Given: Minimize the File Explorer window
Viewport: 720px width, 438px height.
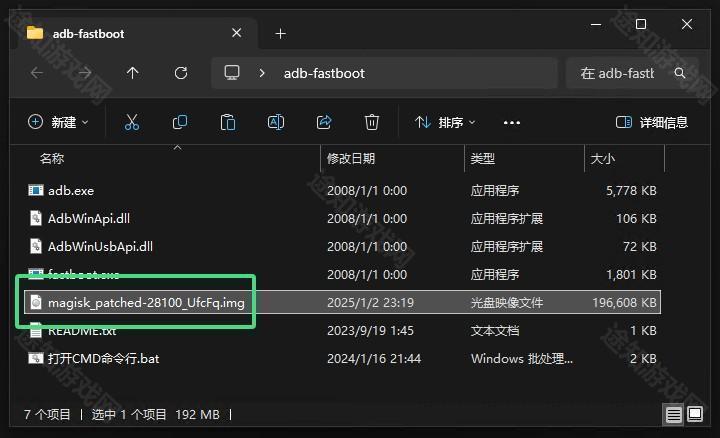Looking at the screenshot, I should click(596, 24).
